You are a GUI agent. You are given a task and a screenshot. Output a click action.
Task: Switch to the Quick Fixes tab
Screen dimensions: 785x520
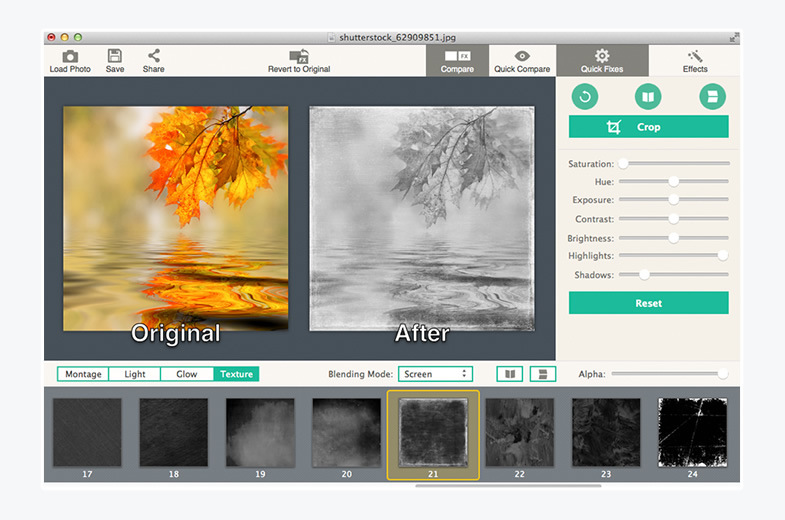coord(602,60)
